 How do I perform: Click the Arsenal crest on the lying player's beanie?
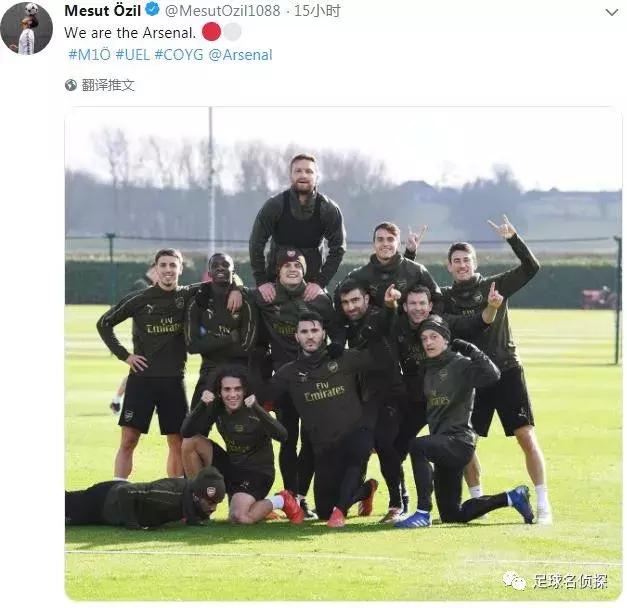coord(212,491)
